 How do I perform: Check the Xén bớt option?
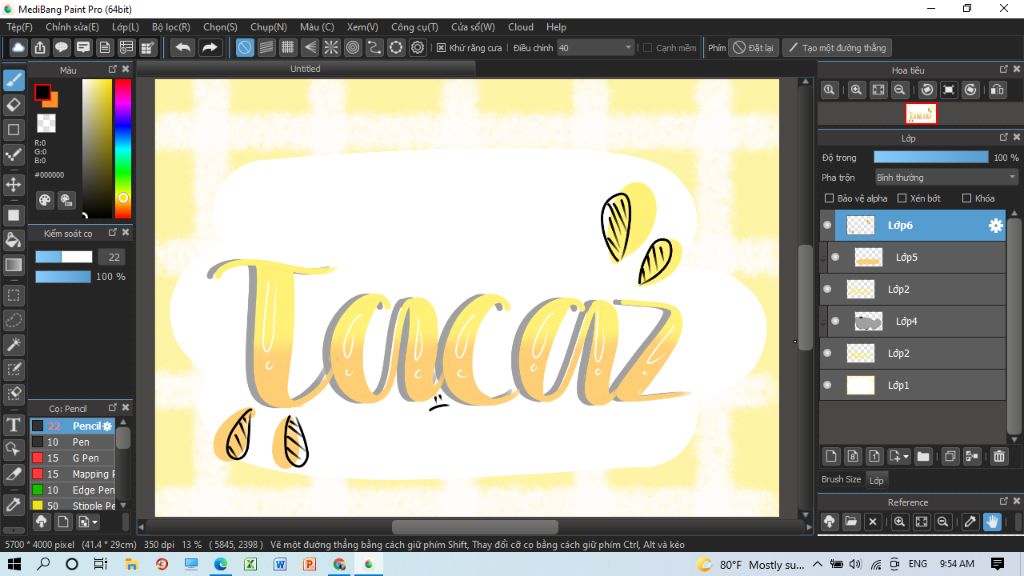[902, 198]
